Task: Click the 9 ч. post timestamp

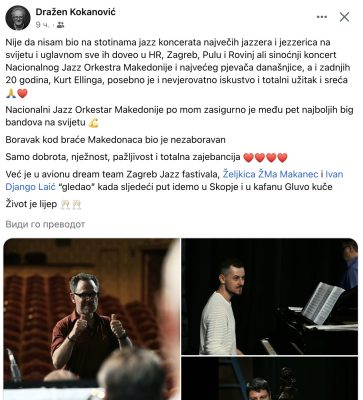Action: click(x=42, y=25)
